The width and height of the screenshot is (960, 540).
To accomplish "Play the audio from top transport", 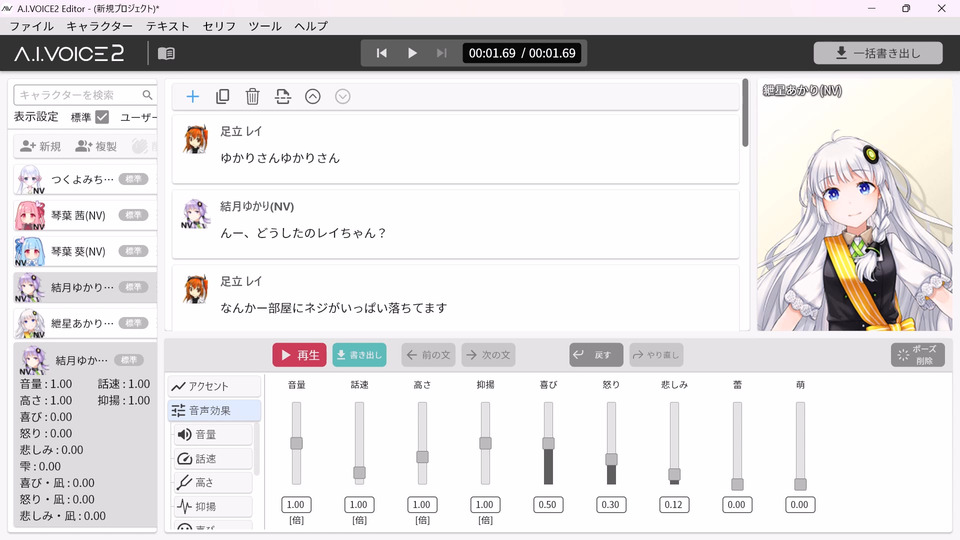I will click(x=412, y=53).
